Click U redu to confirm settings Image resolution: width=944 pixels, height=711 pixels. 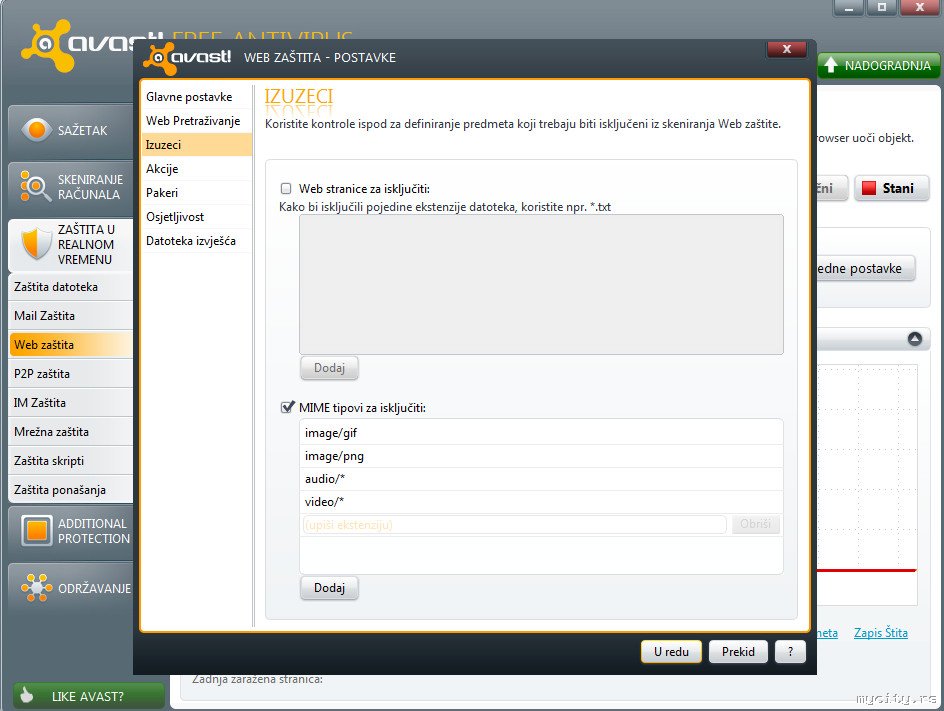pos(671,651)
